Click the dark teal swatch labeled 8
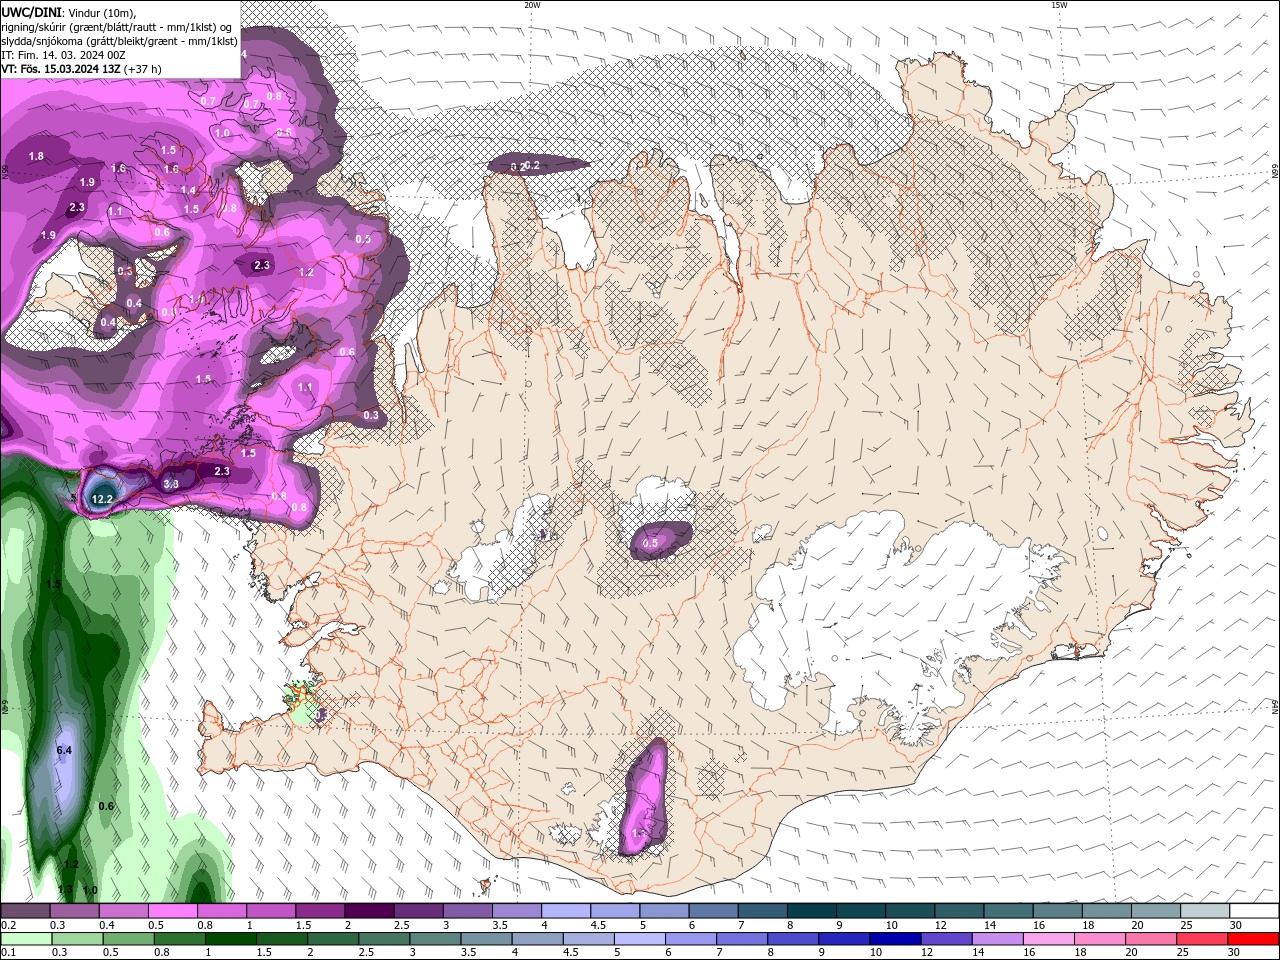The width and height of the screenshot is (1280, 960). point(812,911)
